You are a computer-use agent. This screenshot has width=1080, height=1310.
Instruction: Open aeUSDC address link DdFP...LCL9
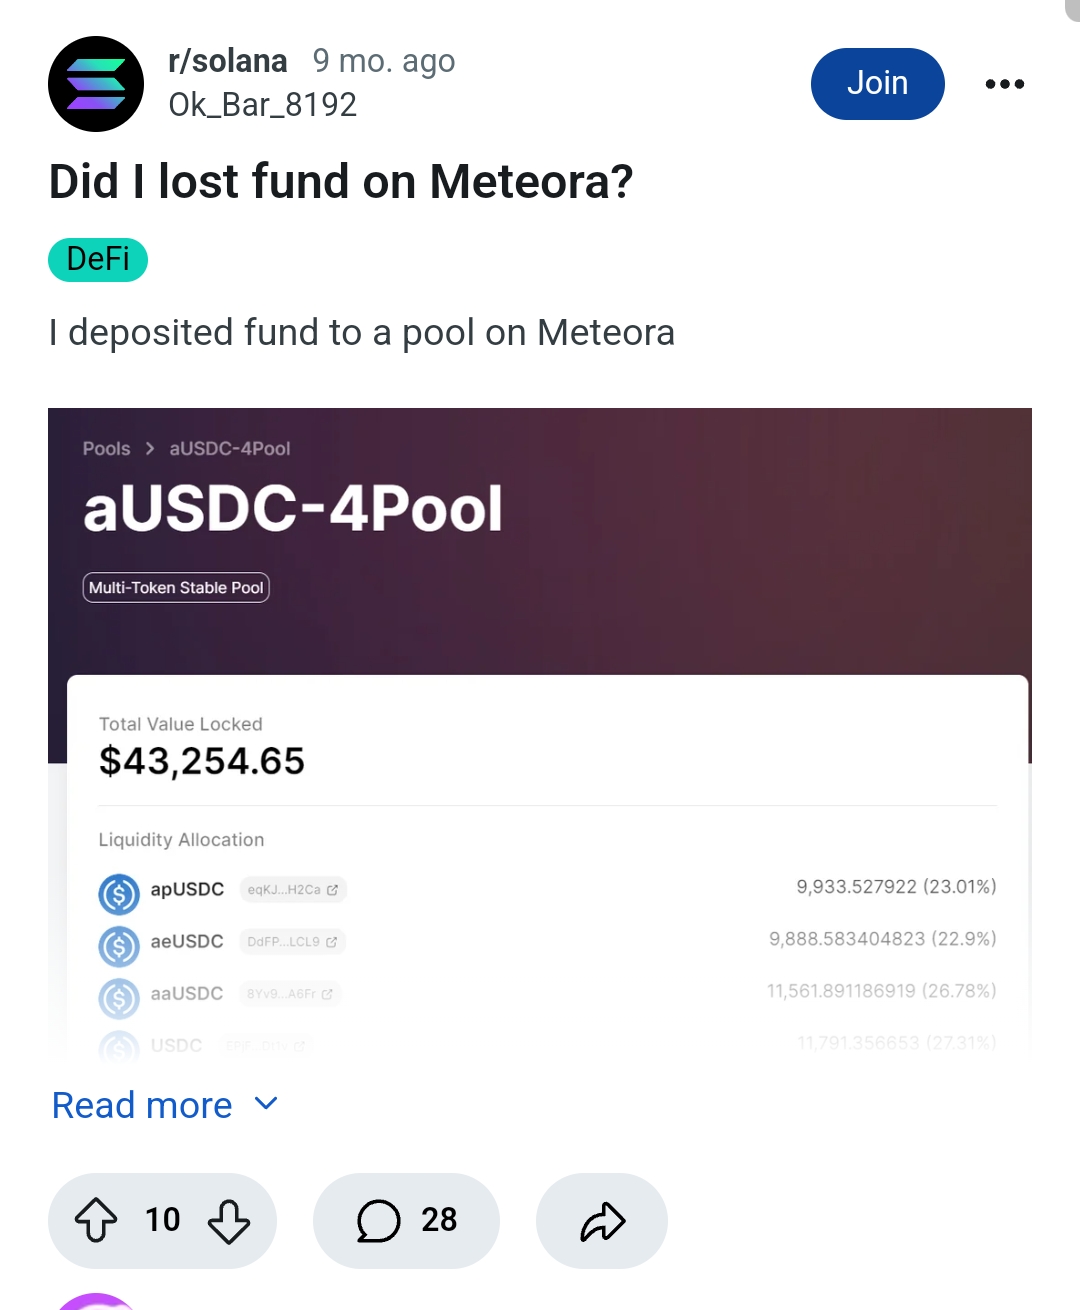292,942
